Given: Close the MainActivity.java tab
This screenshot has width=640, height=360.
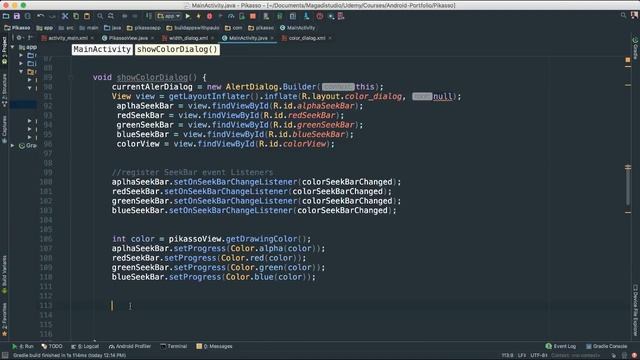Looking at the screenshot, I should [272, 38].
